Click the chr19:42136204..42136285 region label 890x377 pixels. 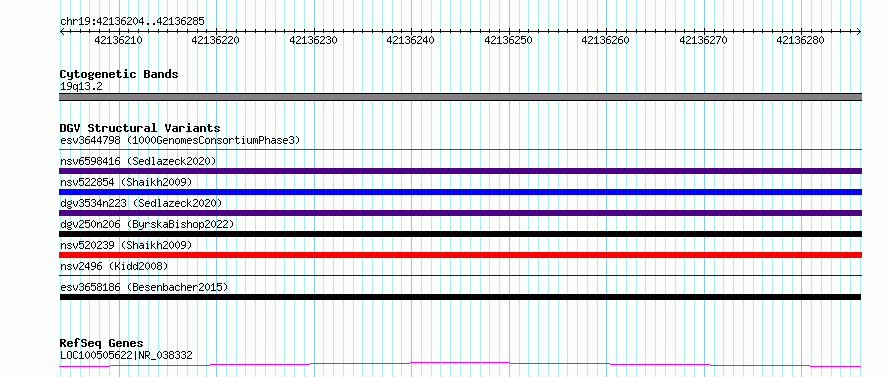pyautogui.click(x=132, y=21)
